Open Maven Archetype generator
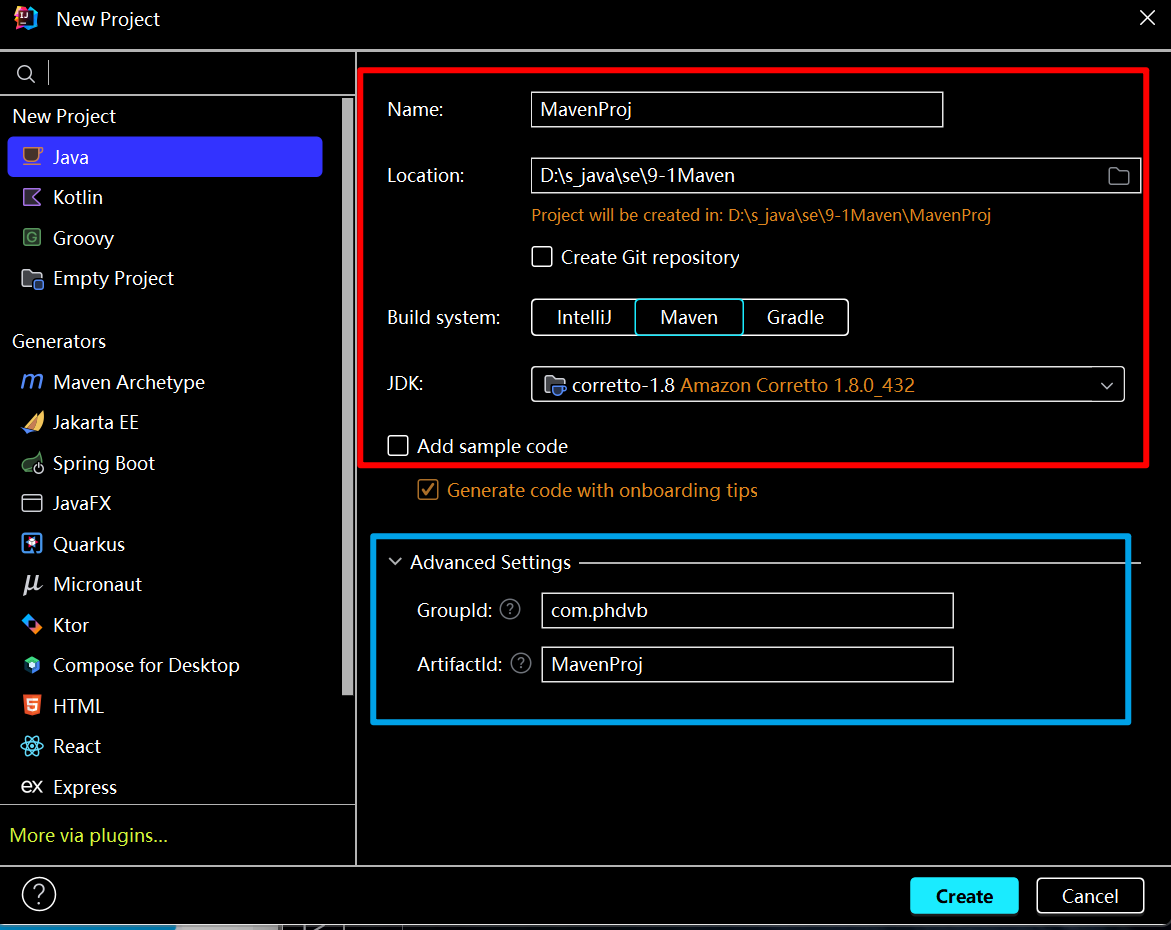1171x930 pixels. pos(165,382)
